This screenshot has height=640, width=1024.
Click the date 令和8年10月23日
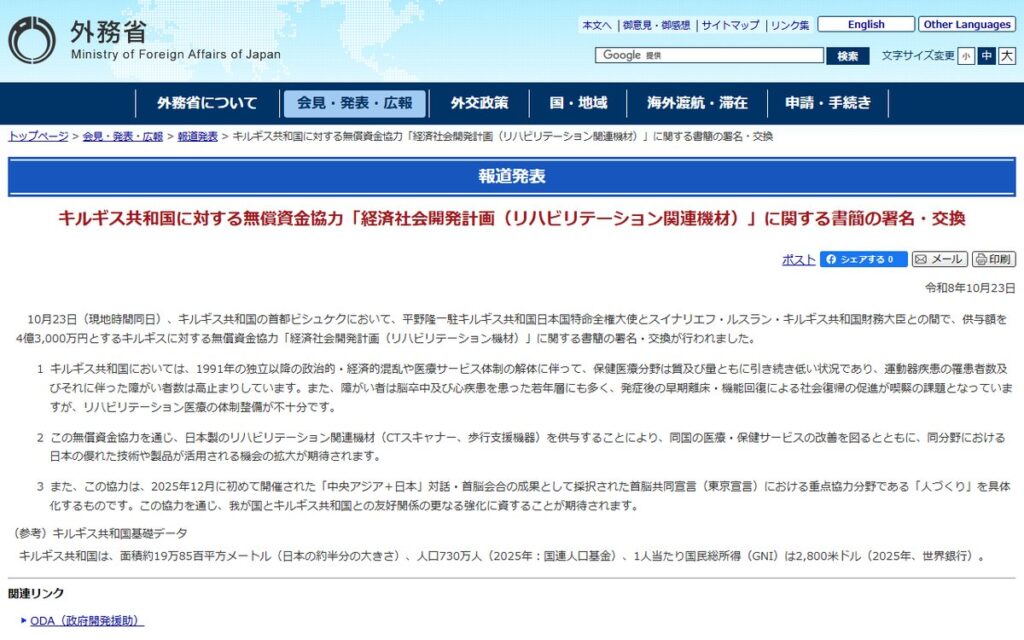(970, 288)
